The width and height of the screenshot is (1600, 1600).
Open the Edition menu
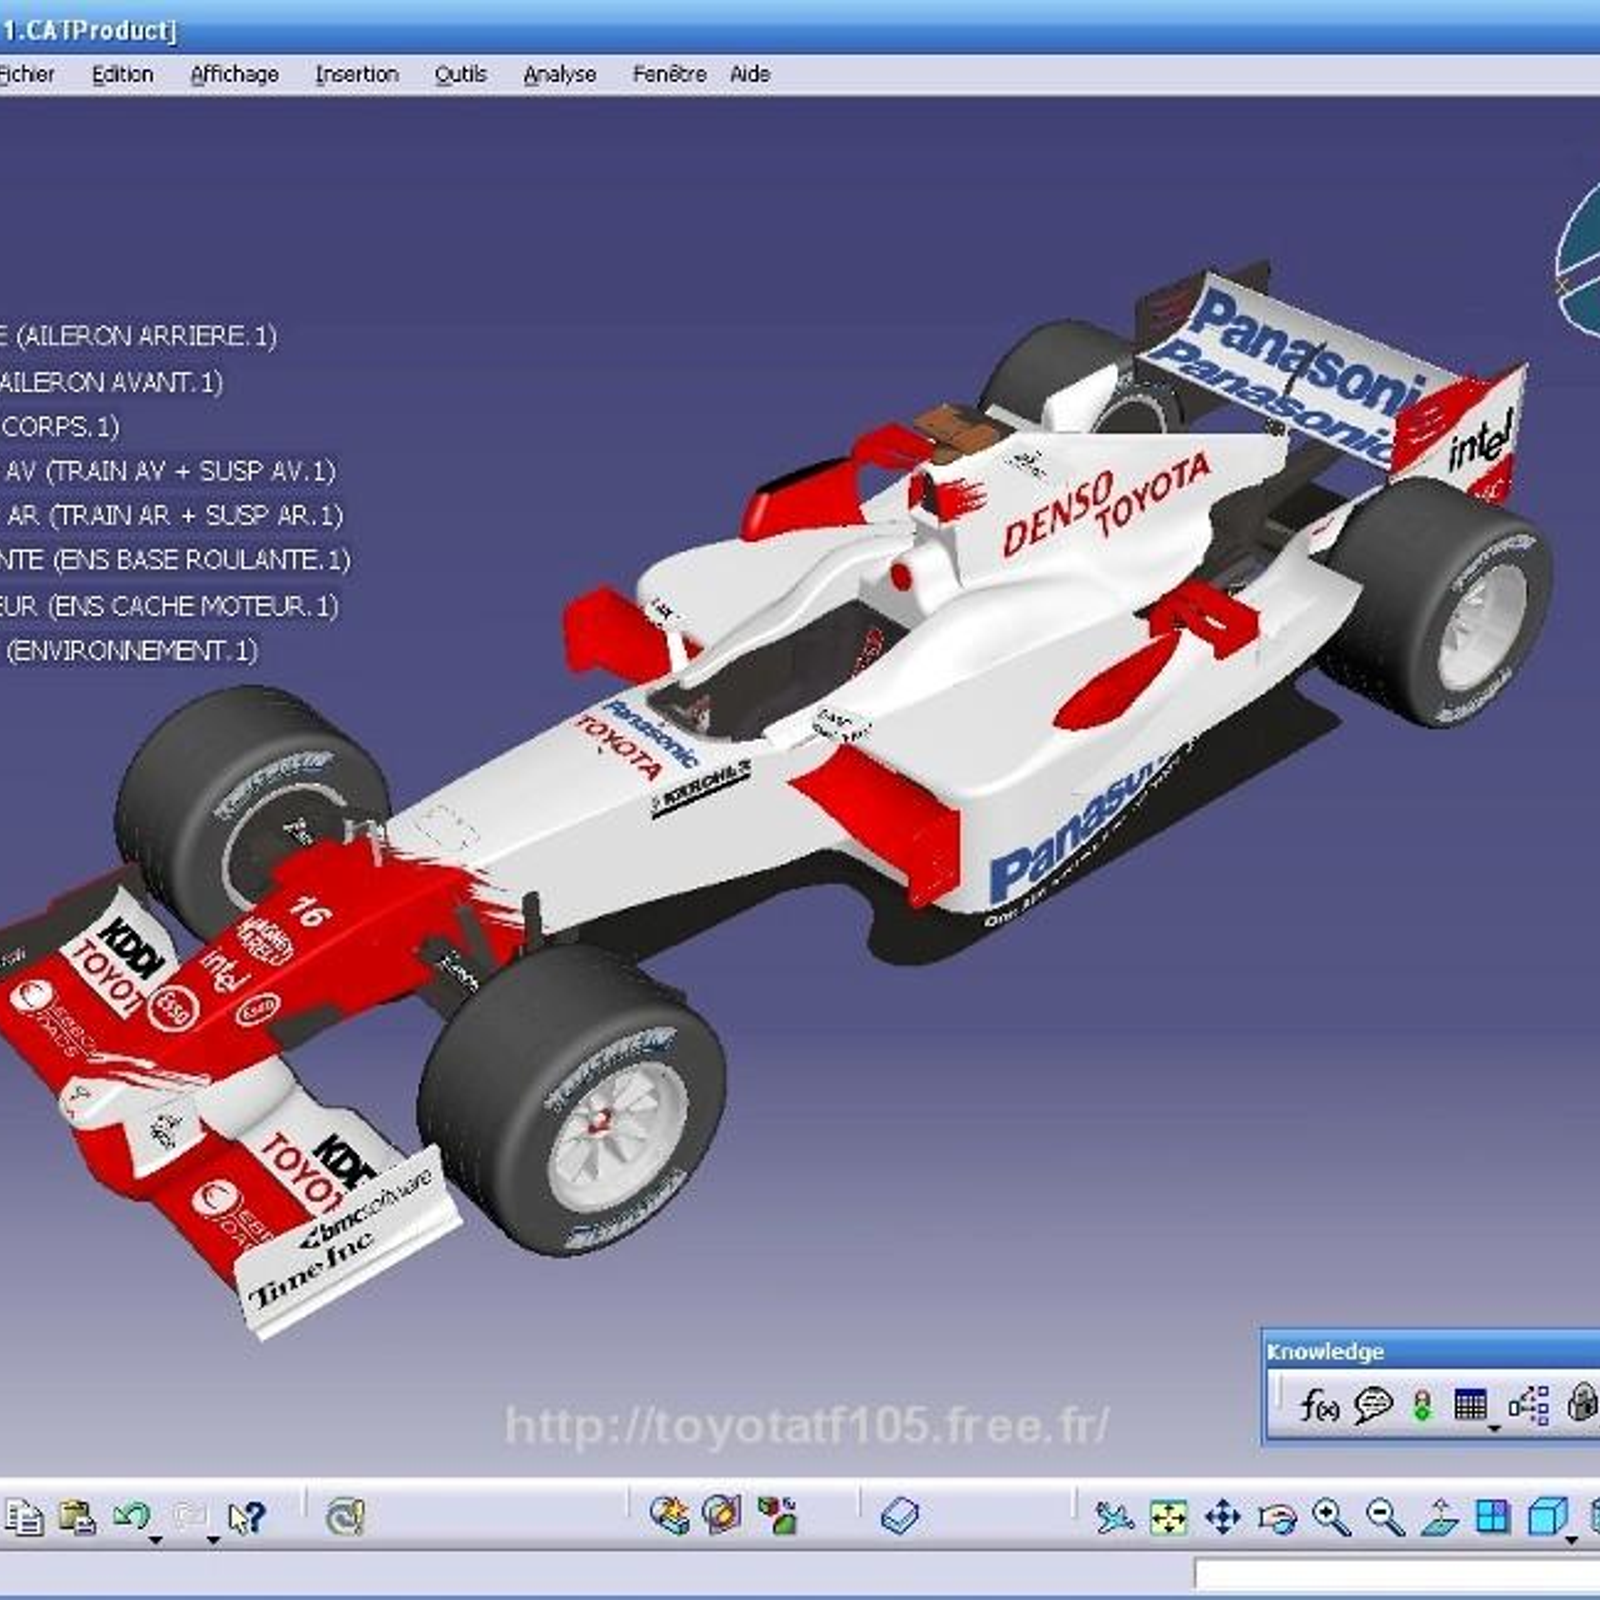click(122, 74)
